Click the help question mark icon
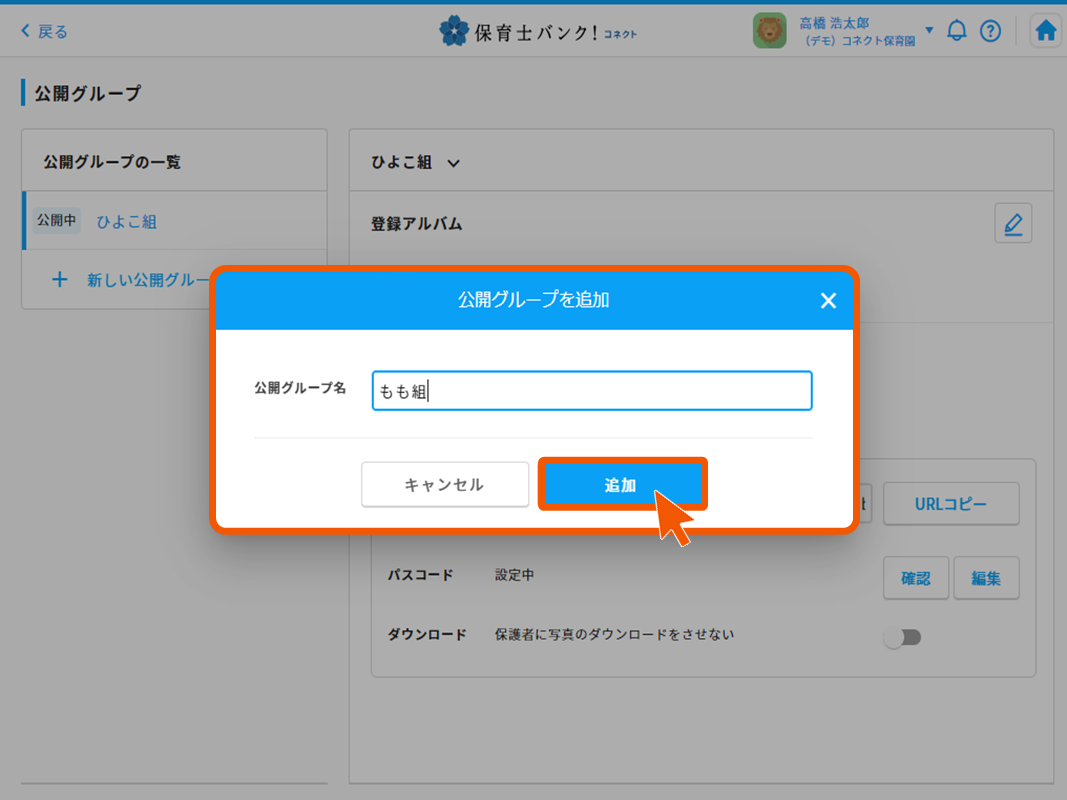The width and height of the screenshot is (1067, 800). pos(991,31)
